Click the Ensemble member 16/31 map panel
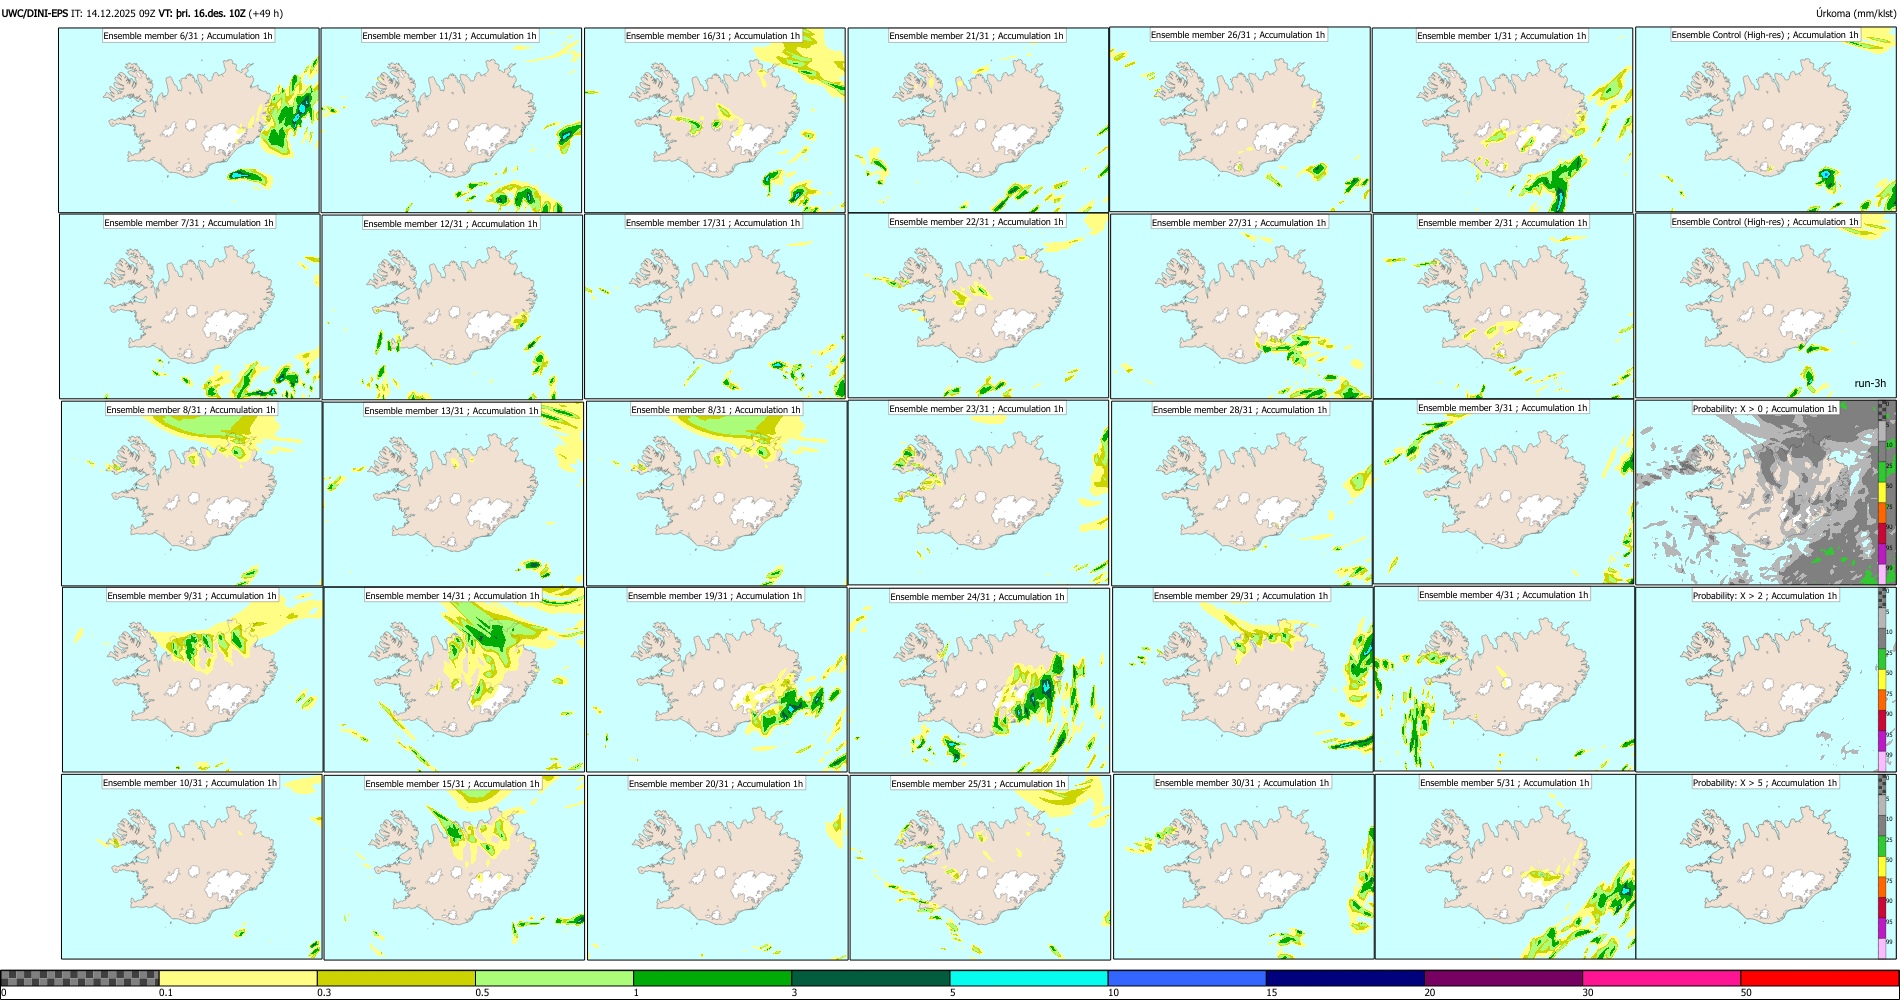 click(715, 120)
